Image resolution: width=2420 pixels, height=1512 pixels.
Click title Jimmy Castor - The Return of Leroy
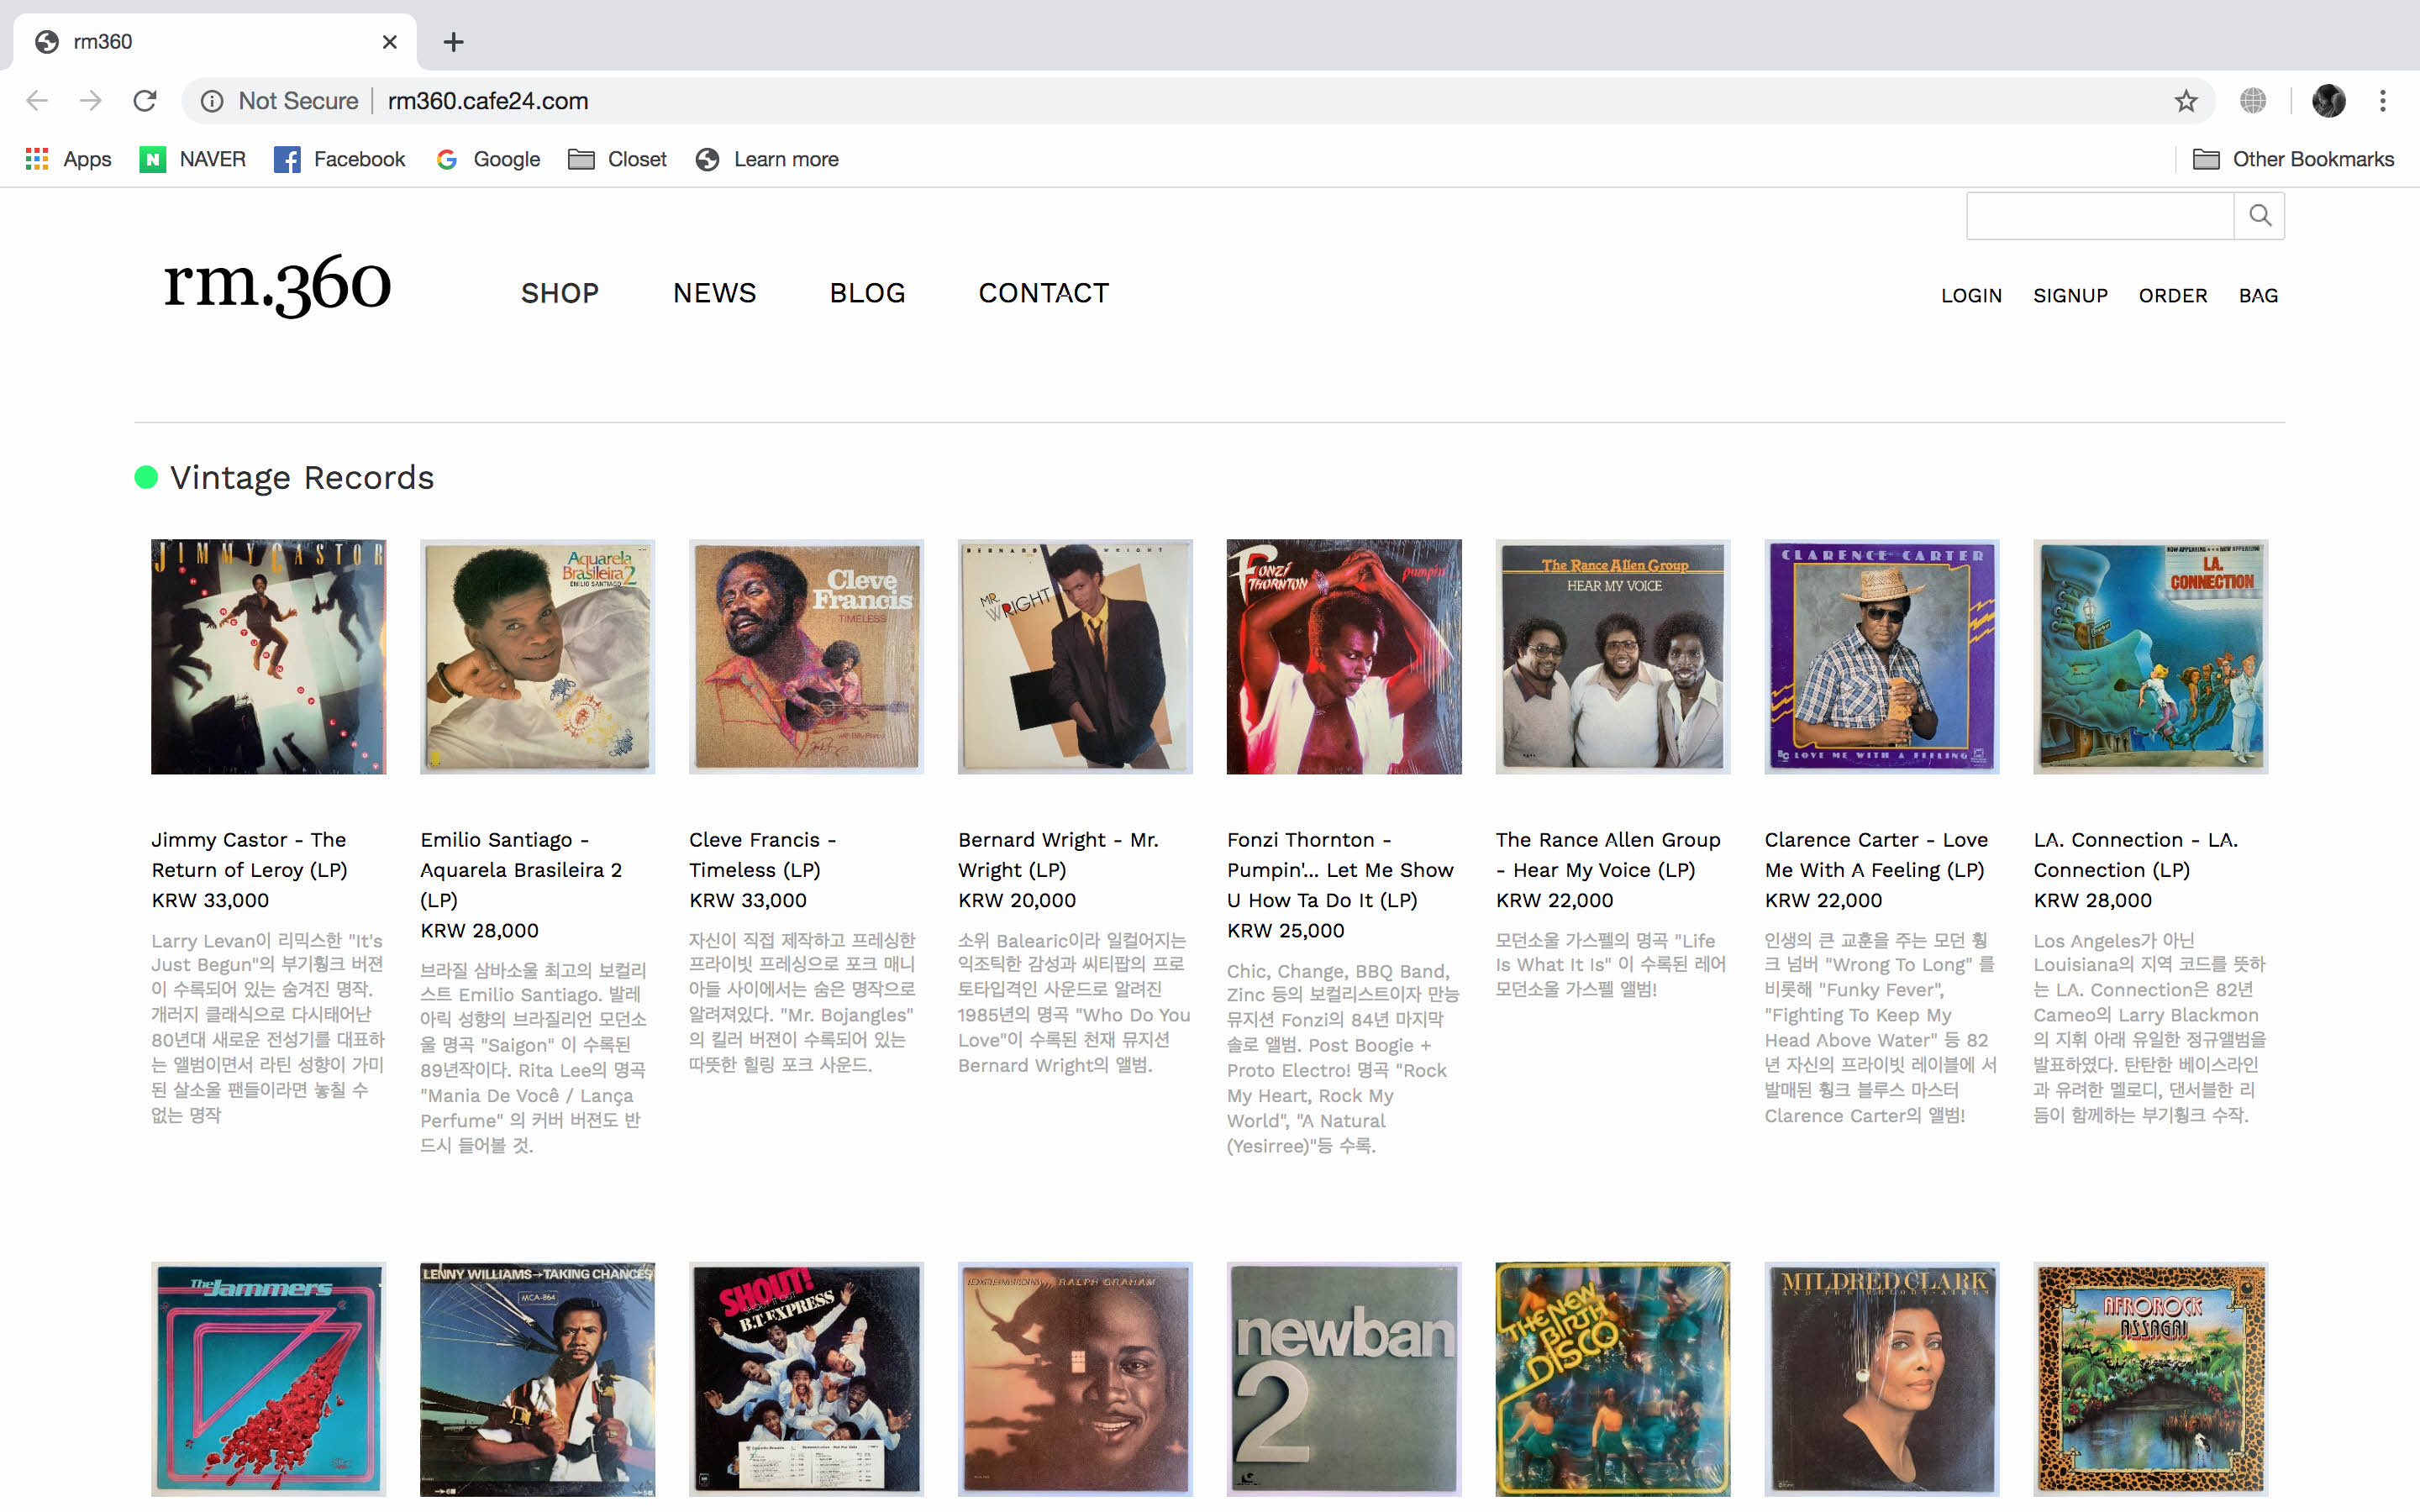click(x=250, y=855)
